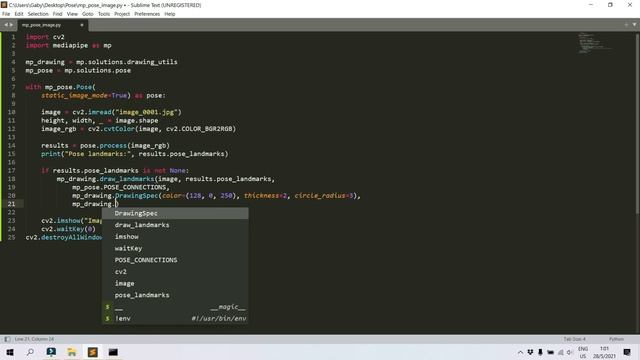
Task: Place cursor on the import mediapipe line
Action: [69, 45]
